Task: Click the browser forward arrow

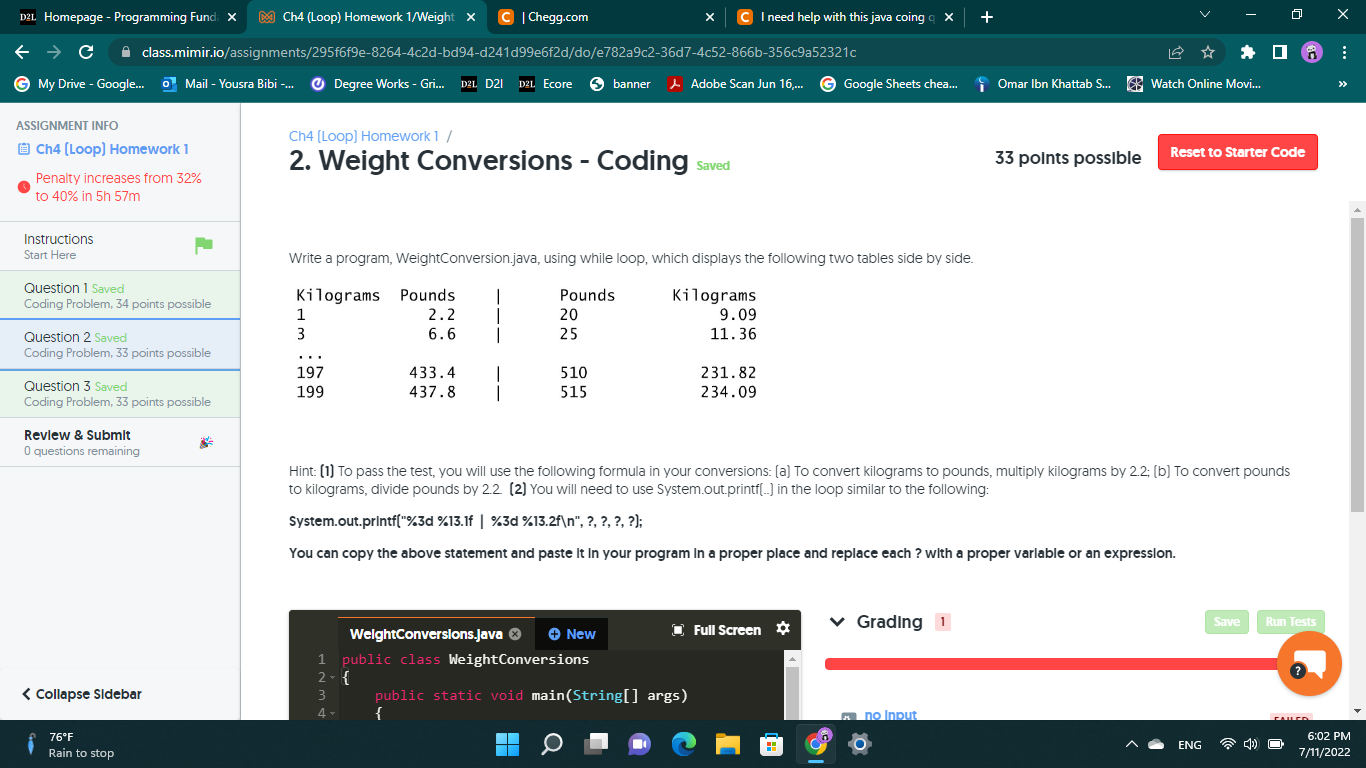Action: click(x=53, y=52)
